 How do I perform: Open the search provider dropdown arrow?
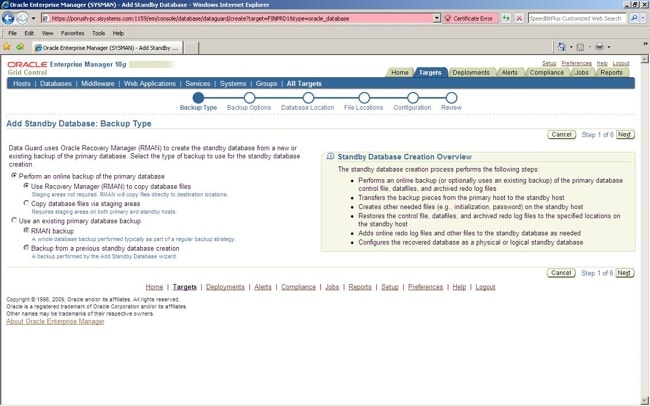point(643,18)
